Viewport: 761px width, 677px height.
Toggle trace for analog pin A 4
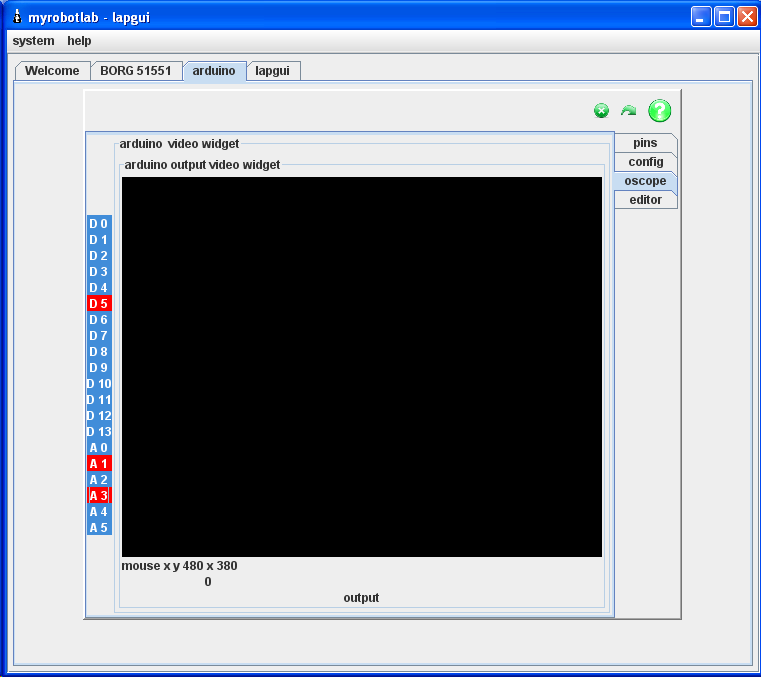99,512
